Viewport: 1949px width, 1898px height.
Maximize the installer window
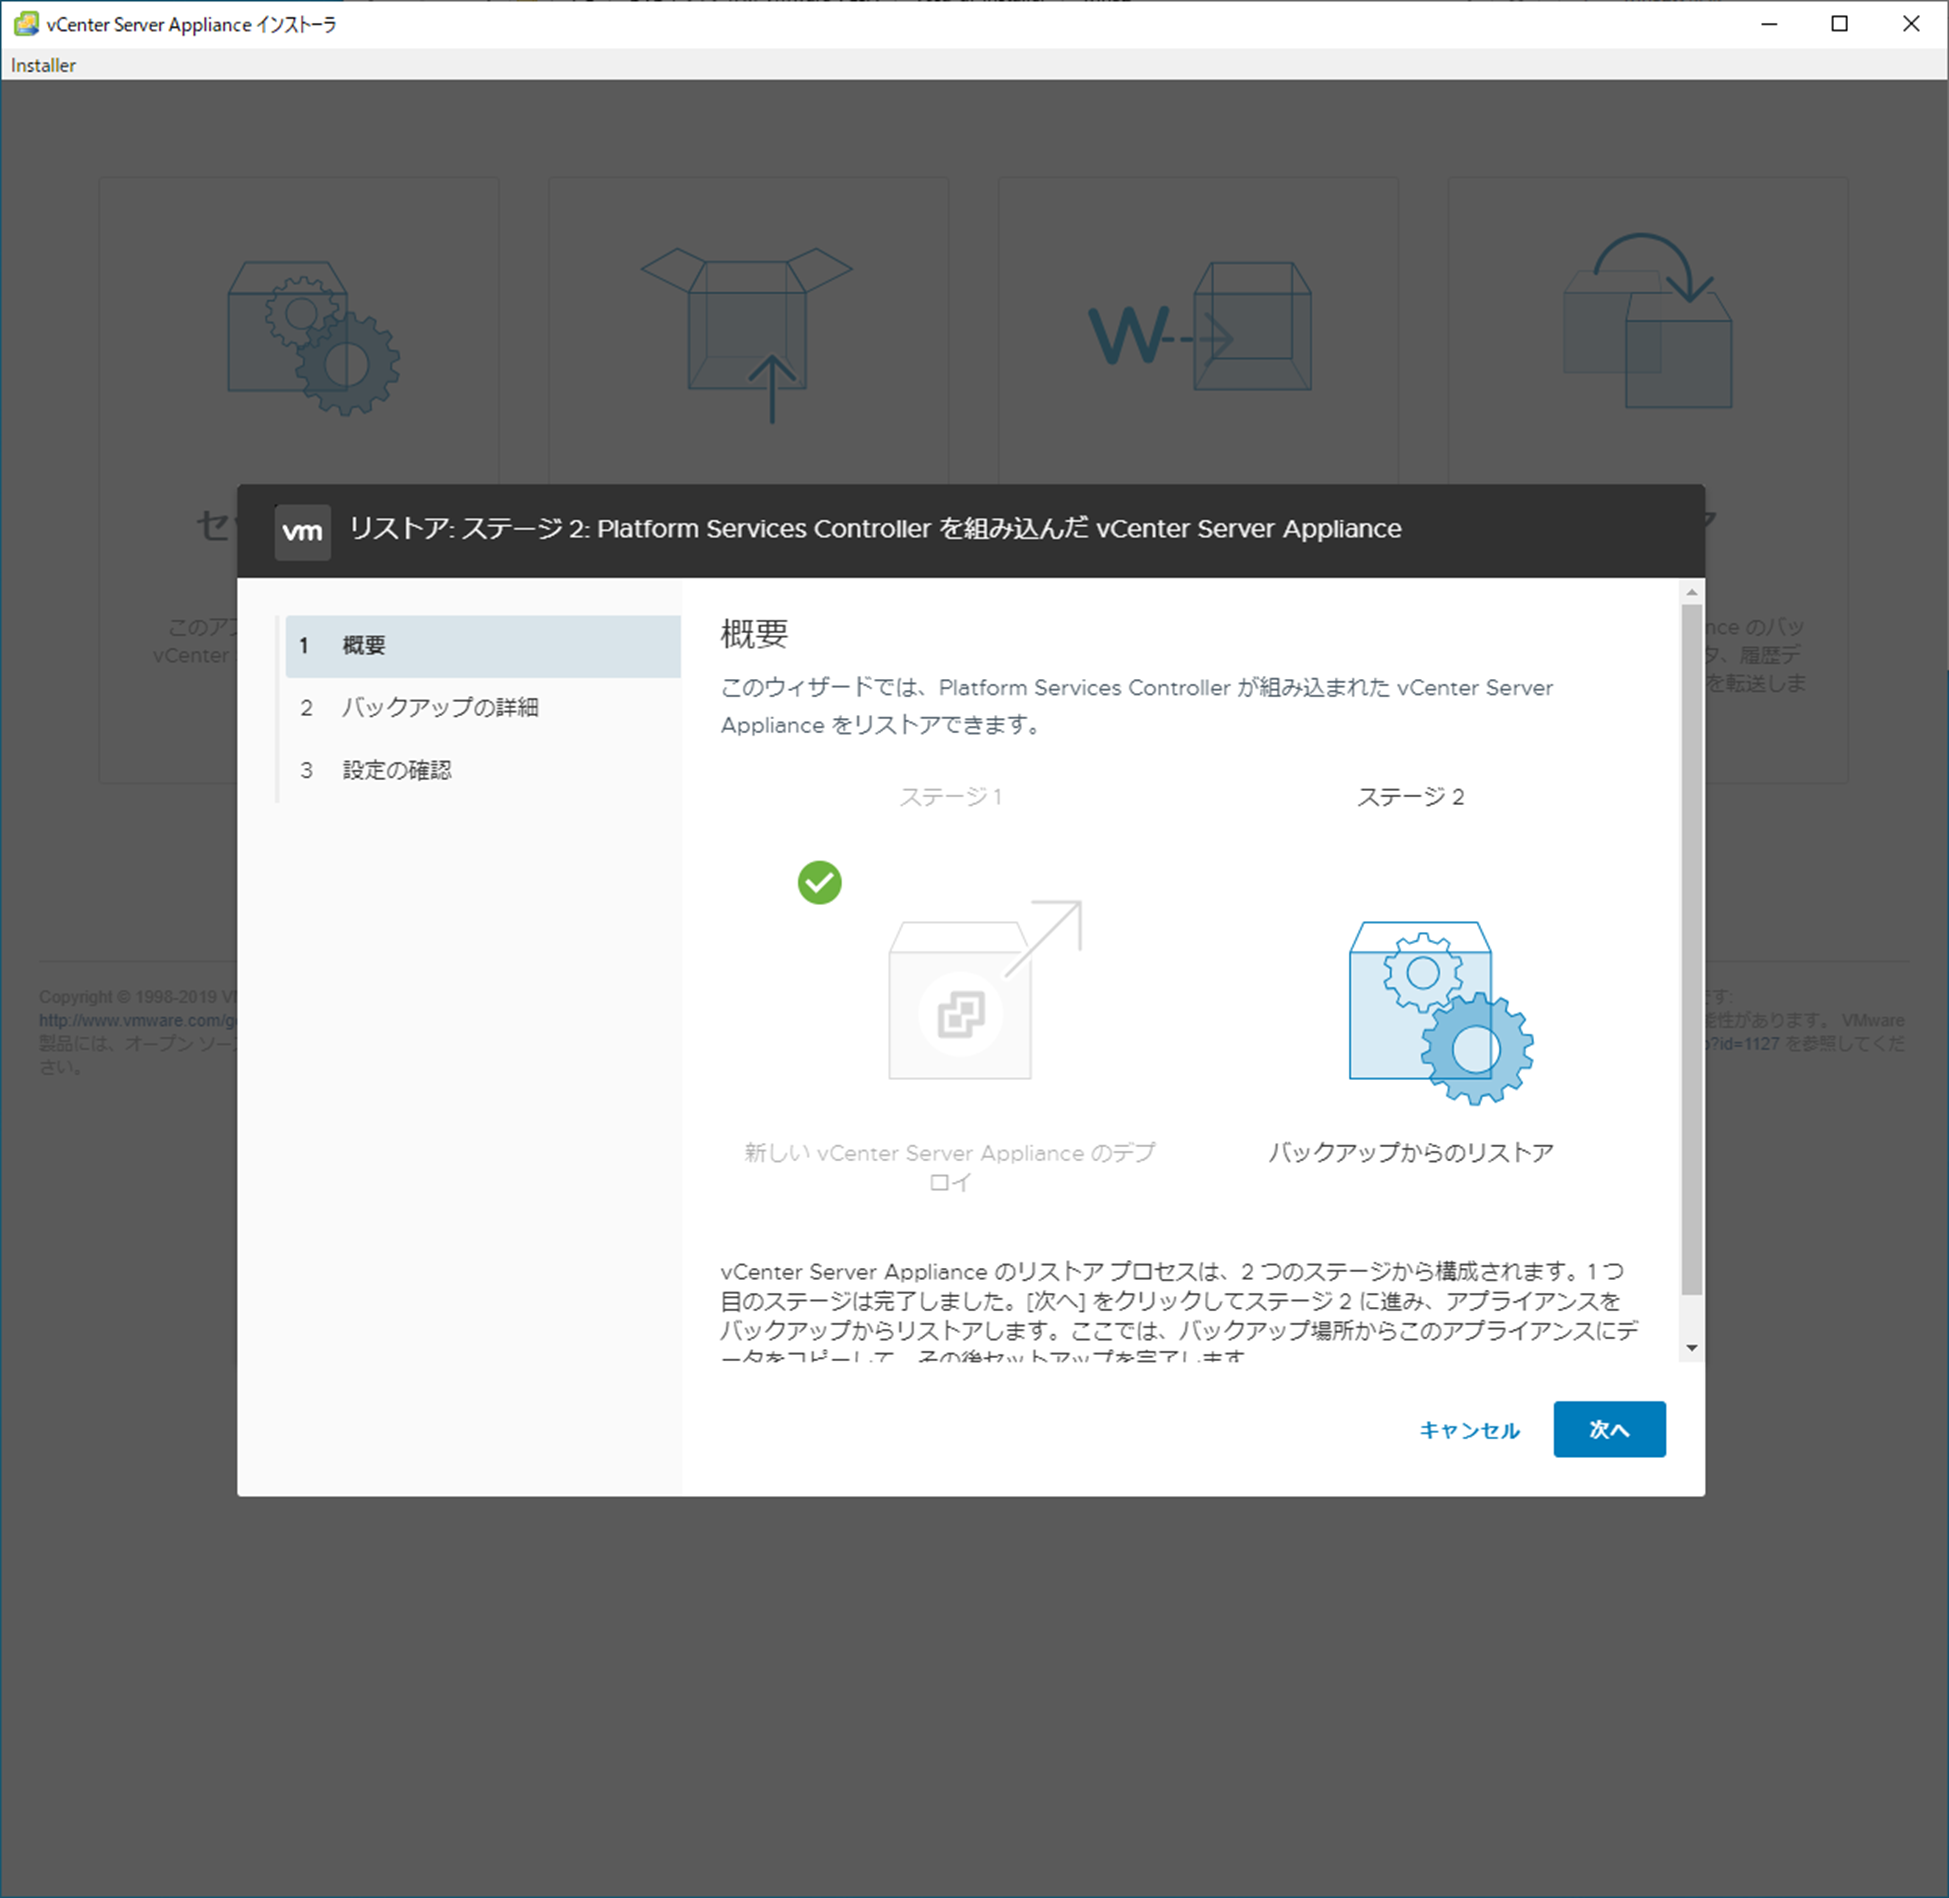click(x=1839, y=24)
